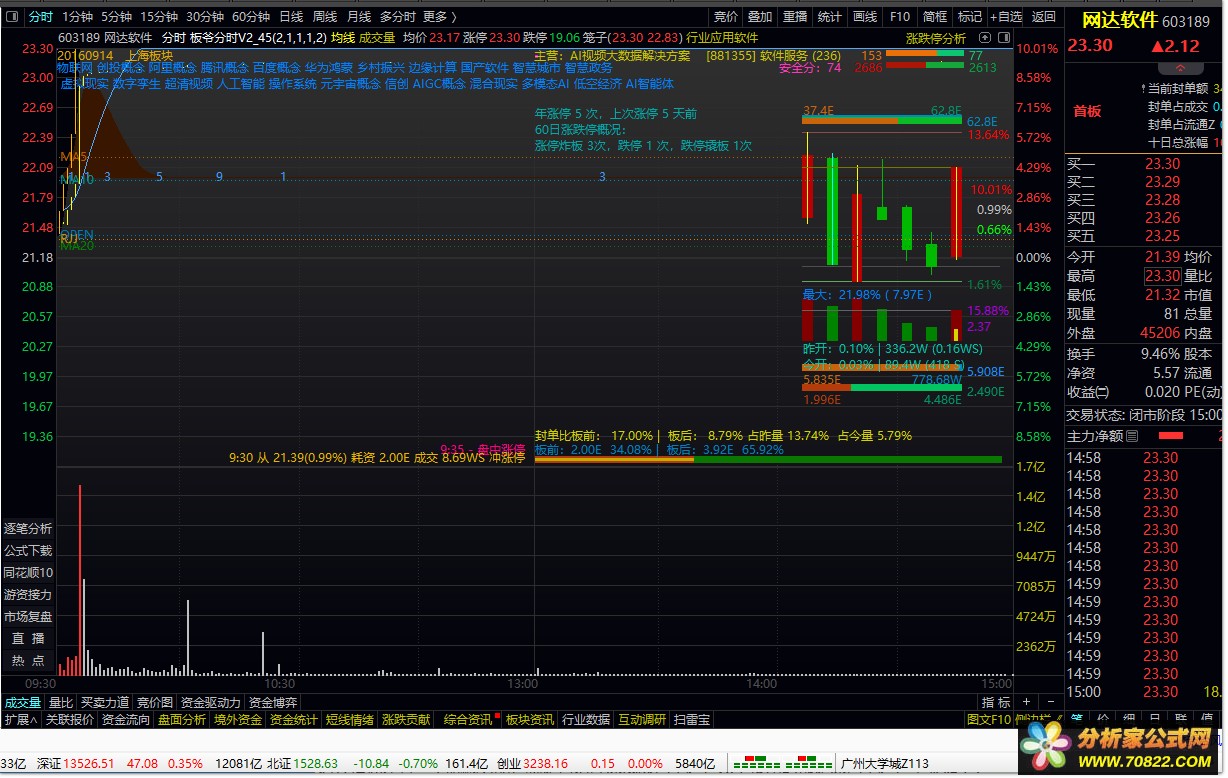Screen dimensions: 1228x778
Task: Select the 60分钟 period tab
Action: coord(251,16)
